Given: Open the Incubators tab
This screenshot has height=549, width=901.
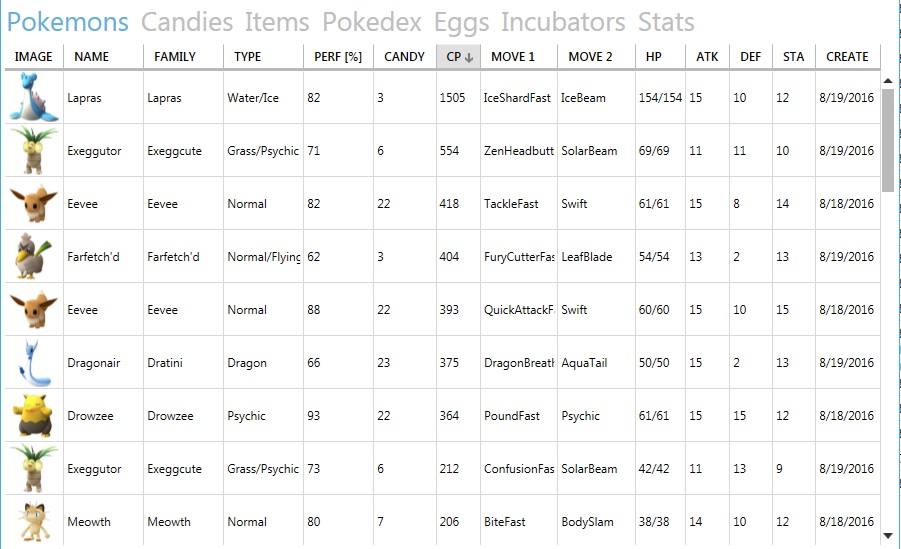Looking at the screenshot, I should [x=563, y=22].
